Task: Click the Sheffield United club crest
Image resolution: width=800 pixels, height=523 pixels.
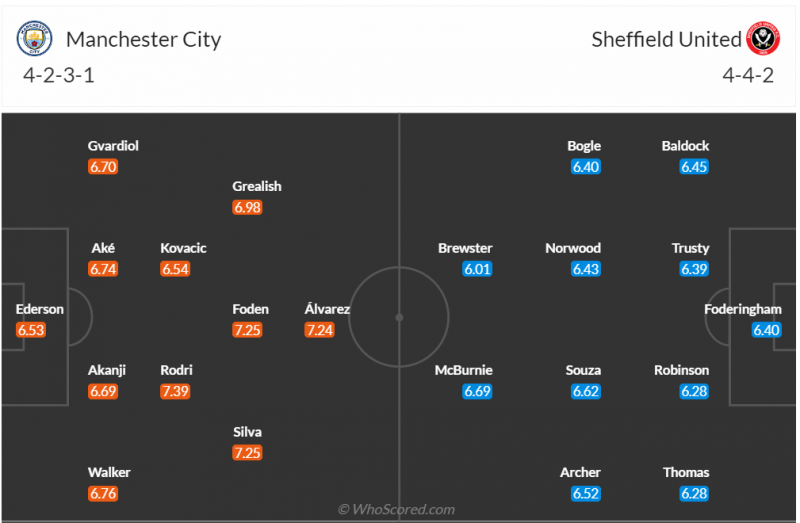Action: [x=765, y=40]
